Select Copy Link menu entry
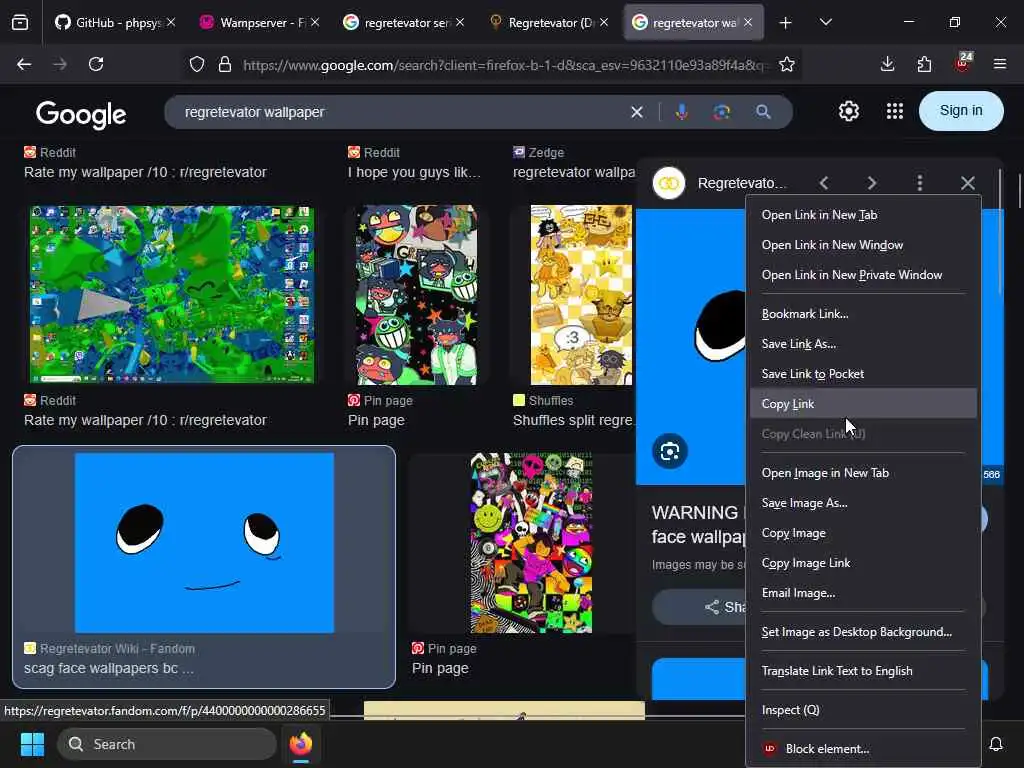Image resolution: width=1024 pixels, height=768 pixels. 863,404
